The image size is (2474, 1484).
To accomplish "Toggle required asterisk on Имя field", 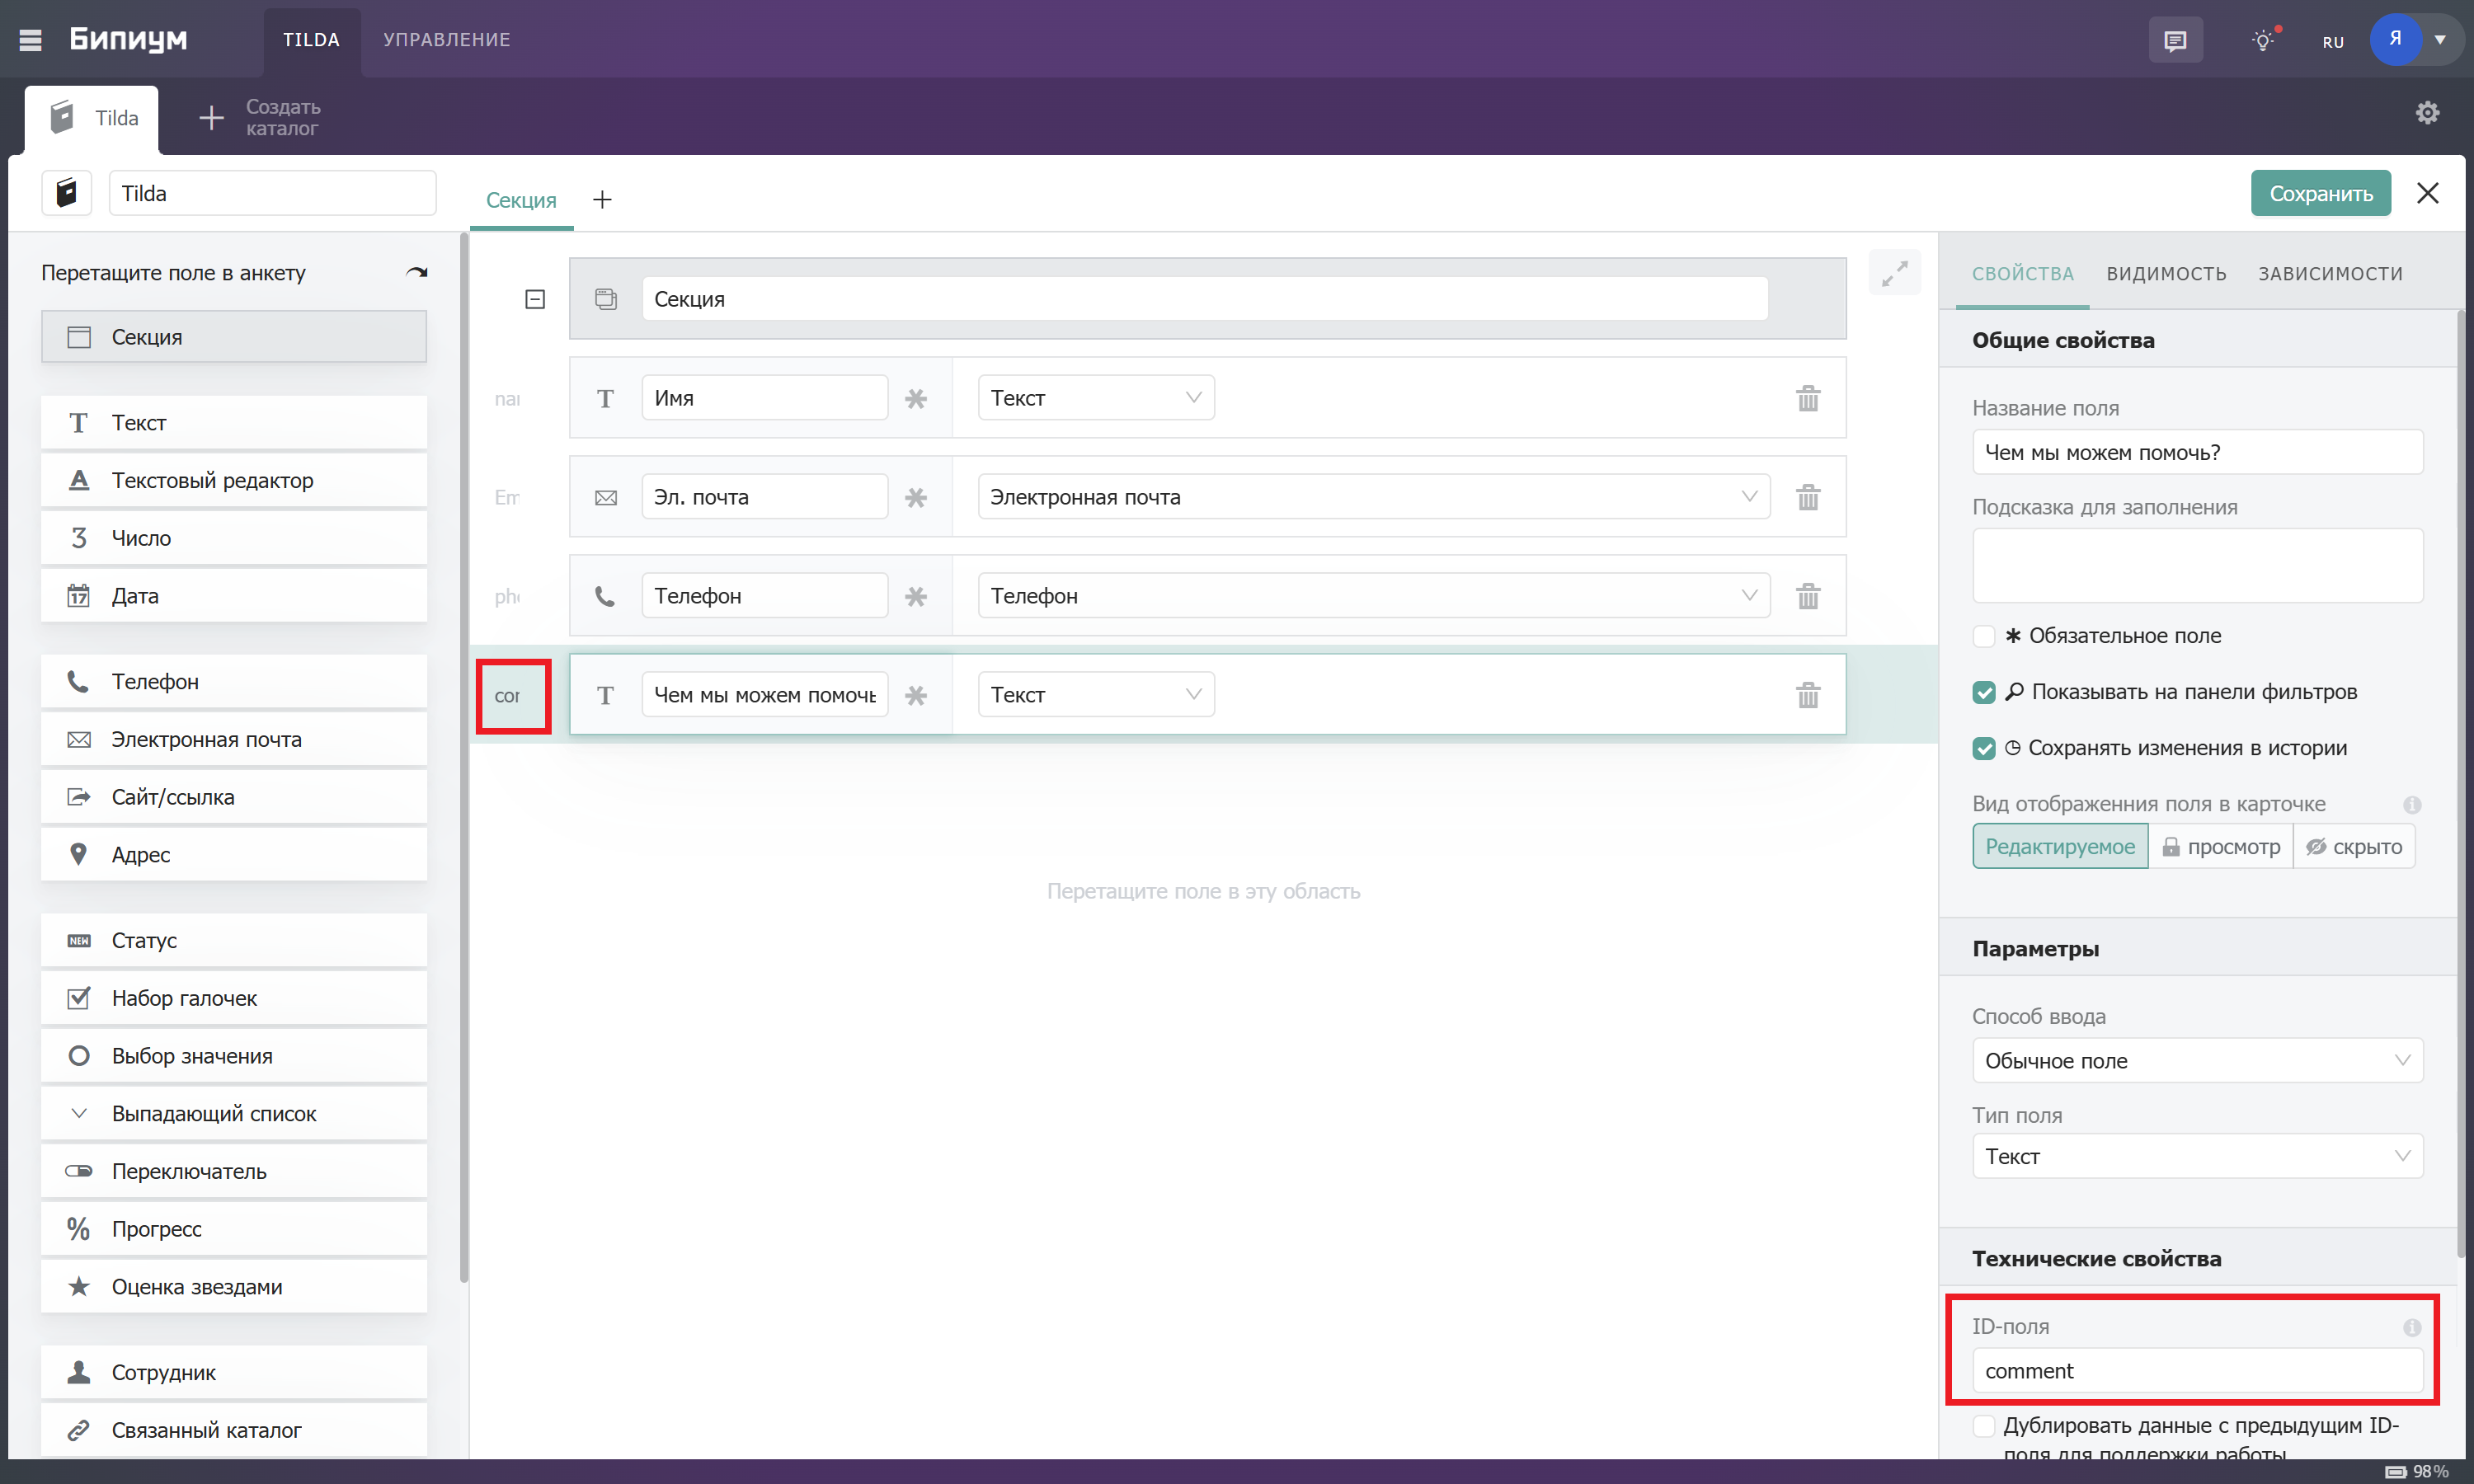I will 915,398.
